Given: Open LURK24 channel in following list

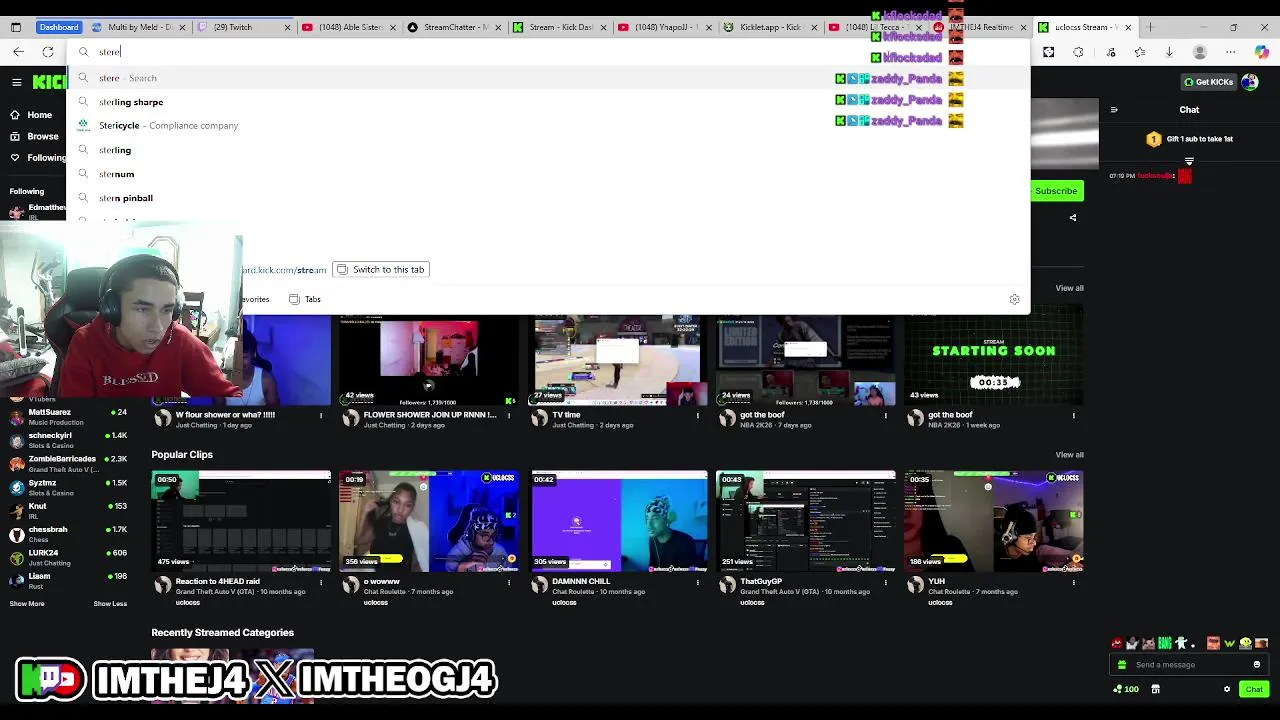Looking at the screenshot, I should tap(68, 557).
